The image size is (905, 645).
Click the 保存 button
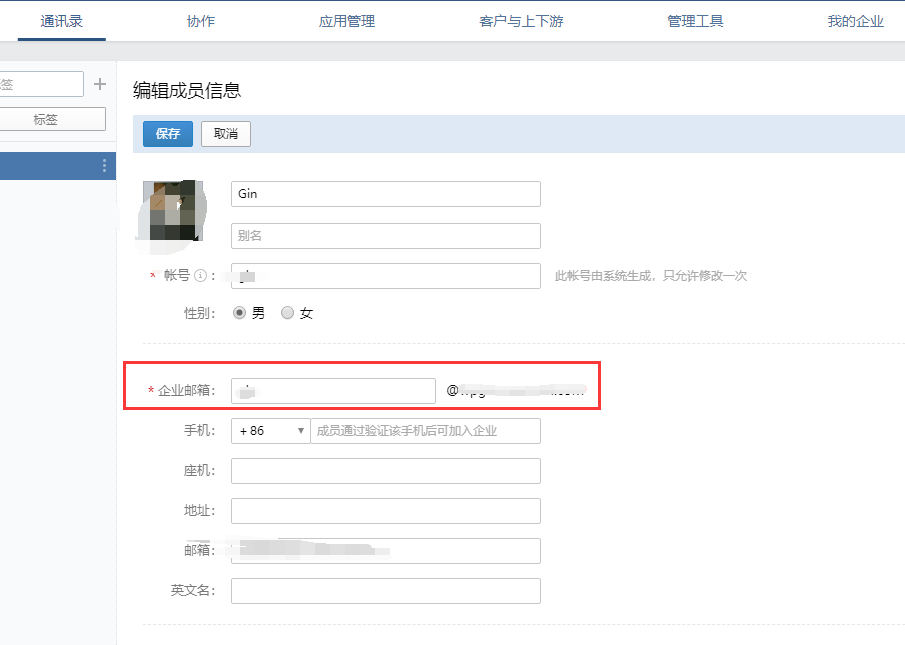(x=168, y=134)
